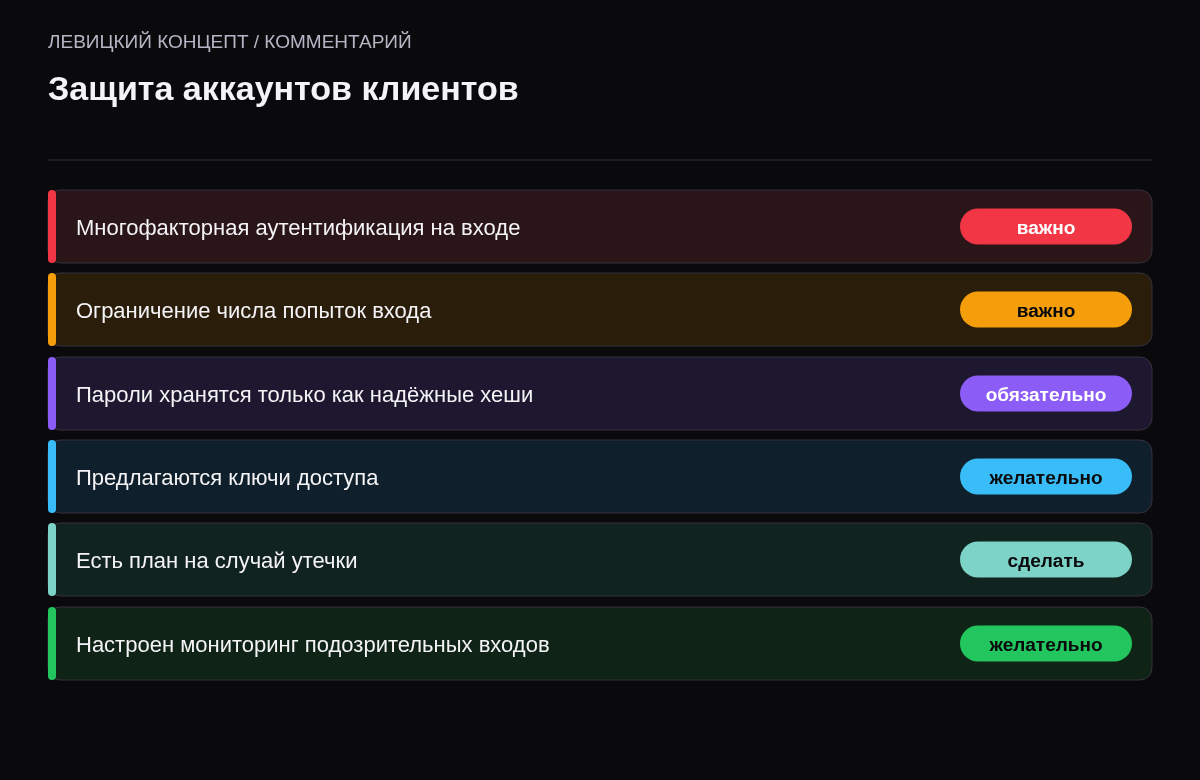The image size is (1200, 780).
Task: Click the 'ЛЕВИЦКИЙ КОНЦЕПТ / КОММЕНТАРИЙ' breadcrumb
Action: coord(230,42)
